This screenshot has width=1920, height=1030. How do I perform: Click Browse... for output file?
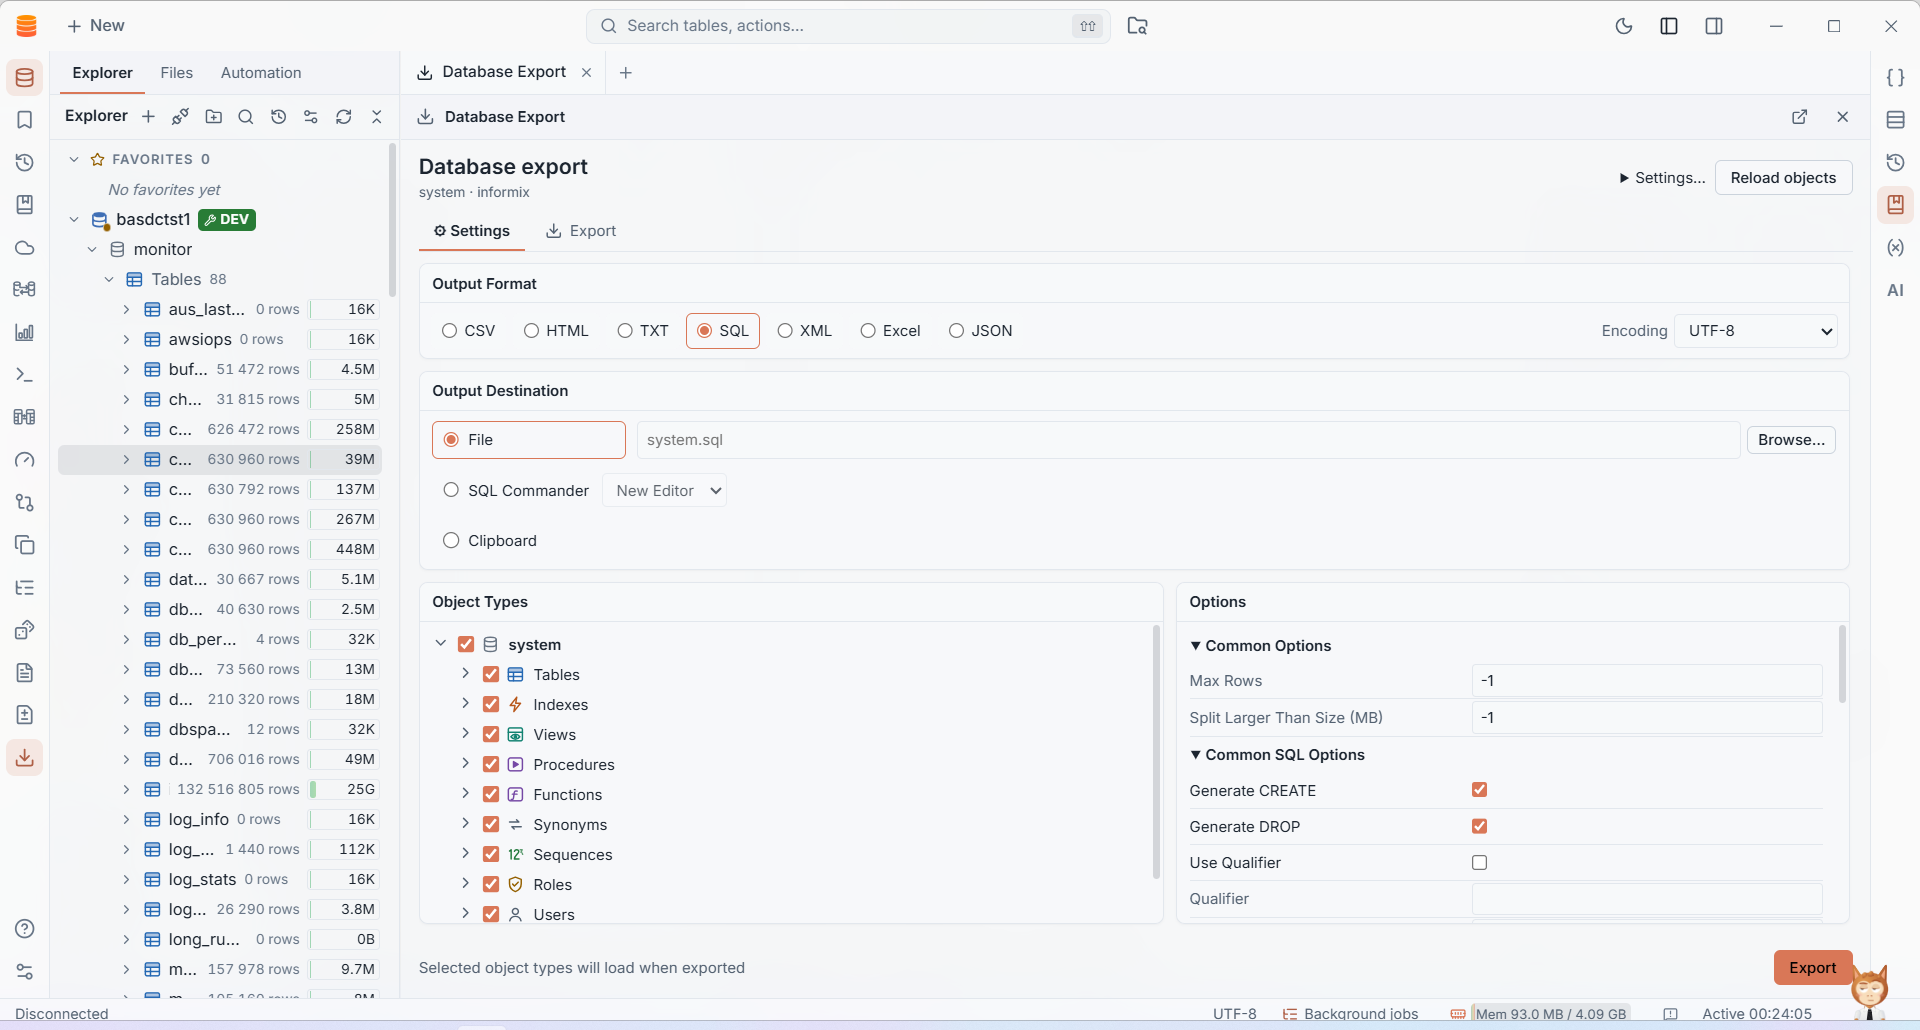pyautogui.click(x=1791, y=440)
